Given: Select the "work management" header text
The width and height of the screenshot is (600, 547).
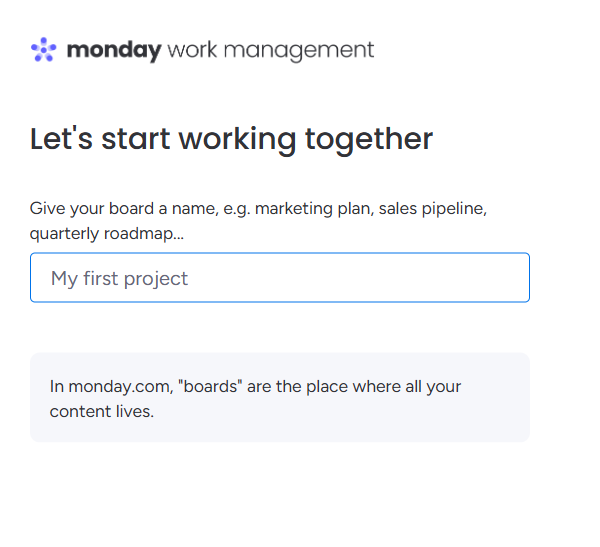Looking at the screenshot, I should coord(271,51).
